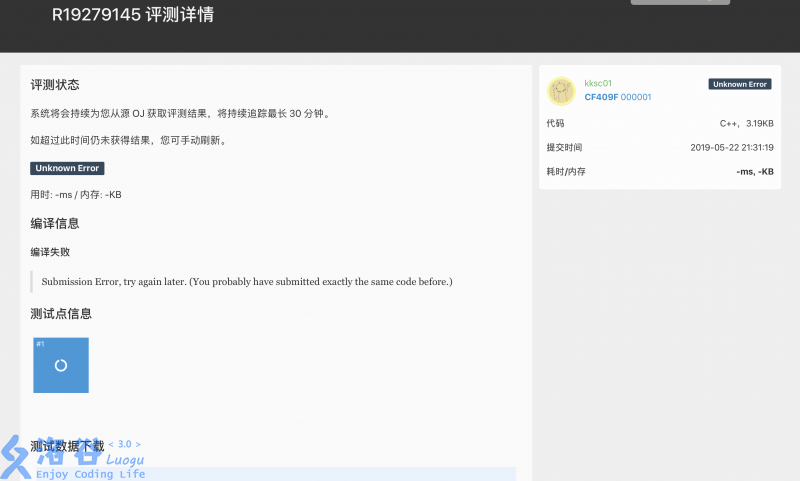This screenshot has height=481, width=800.
Task: Click the 编译信息 section heading
Action: 55,223
